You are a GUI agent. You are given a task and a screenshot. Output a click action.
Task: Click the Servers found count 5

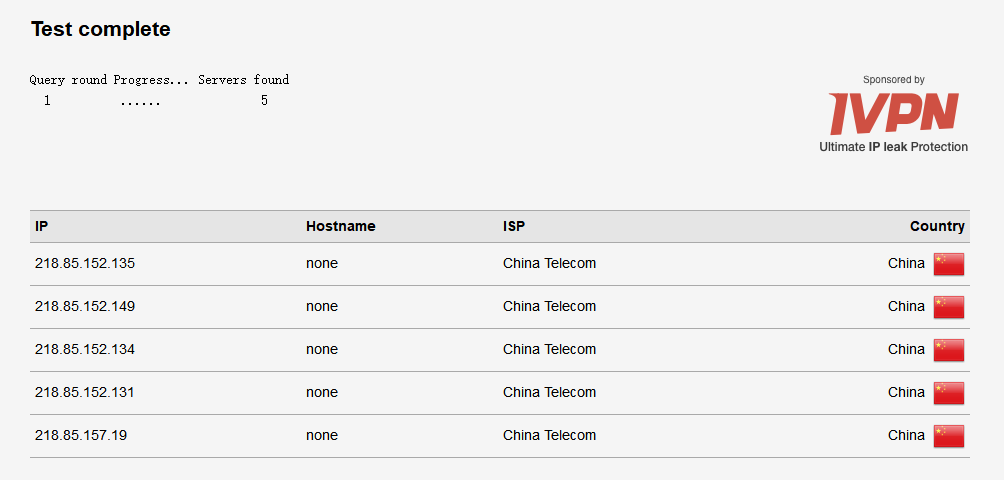coord(264,100)
